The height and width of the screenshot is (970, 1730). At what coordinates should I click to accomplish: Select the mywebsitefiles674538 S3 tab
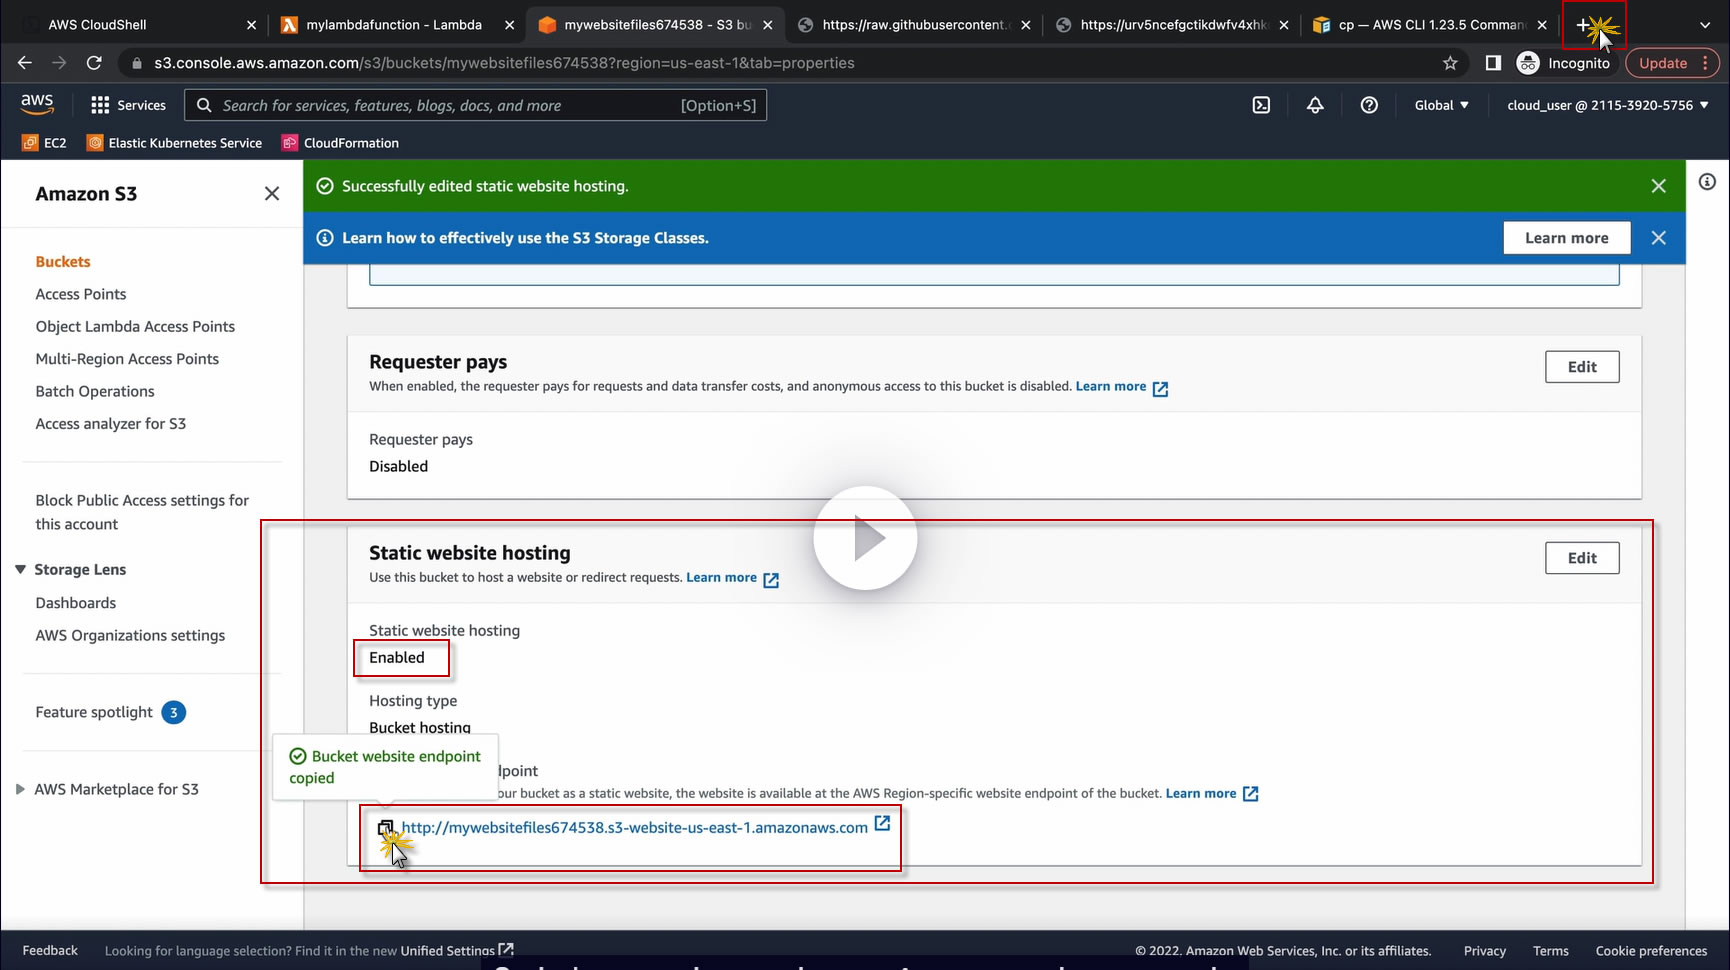point(653,25)
